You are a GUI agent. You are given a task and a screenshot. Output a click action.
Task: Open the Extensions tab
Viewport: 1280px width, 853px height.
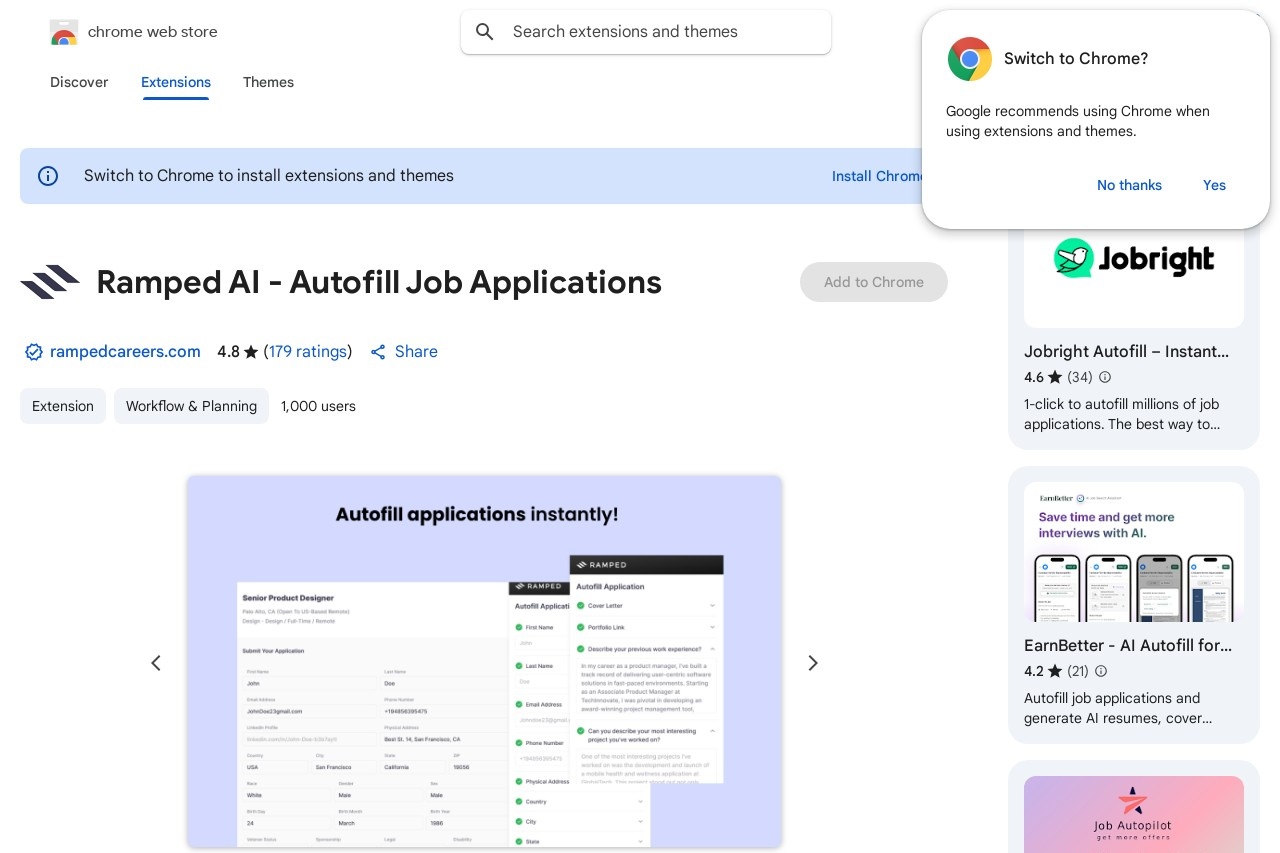coord(176,82)
